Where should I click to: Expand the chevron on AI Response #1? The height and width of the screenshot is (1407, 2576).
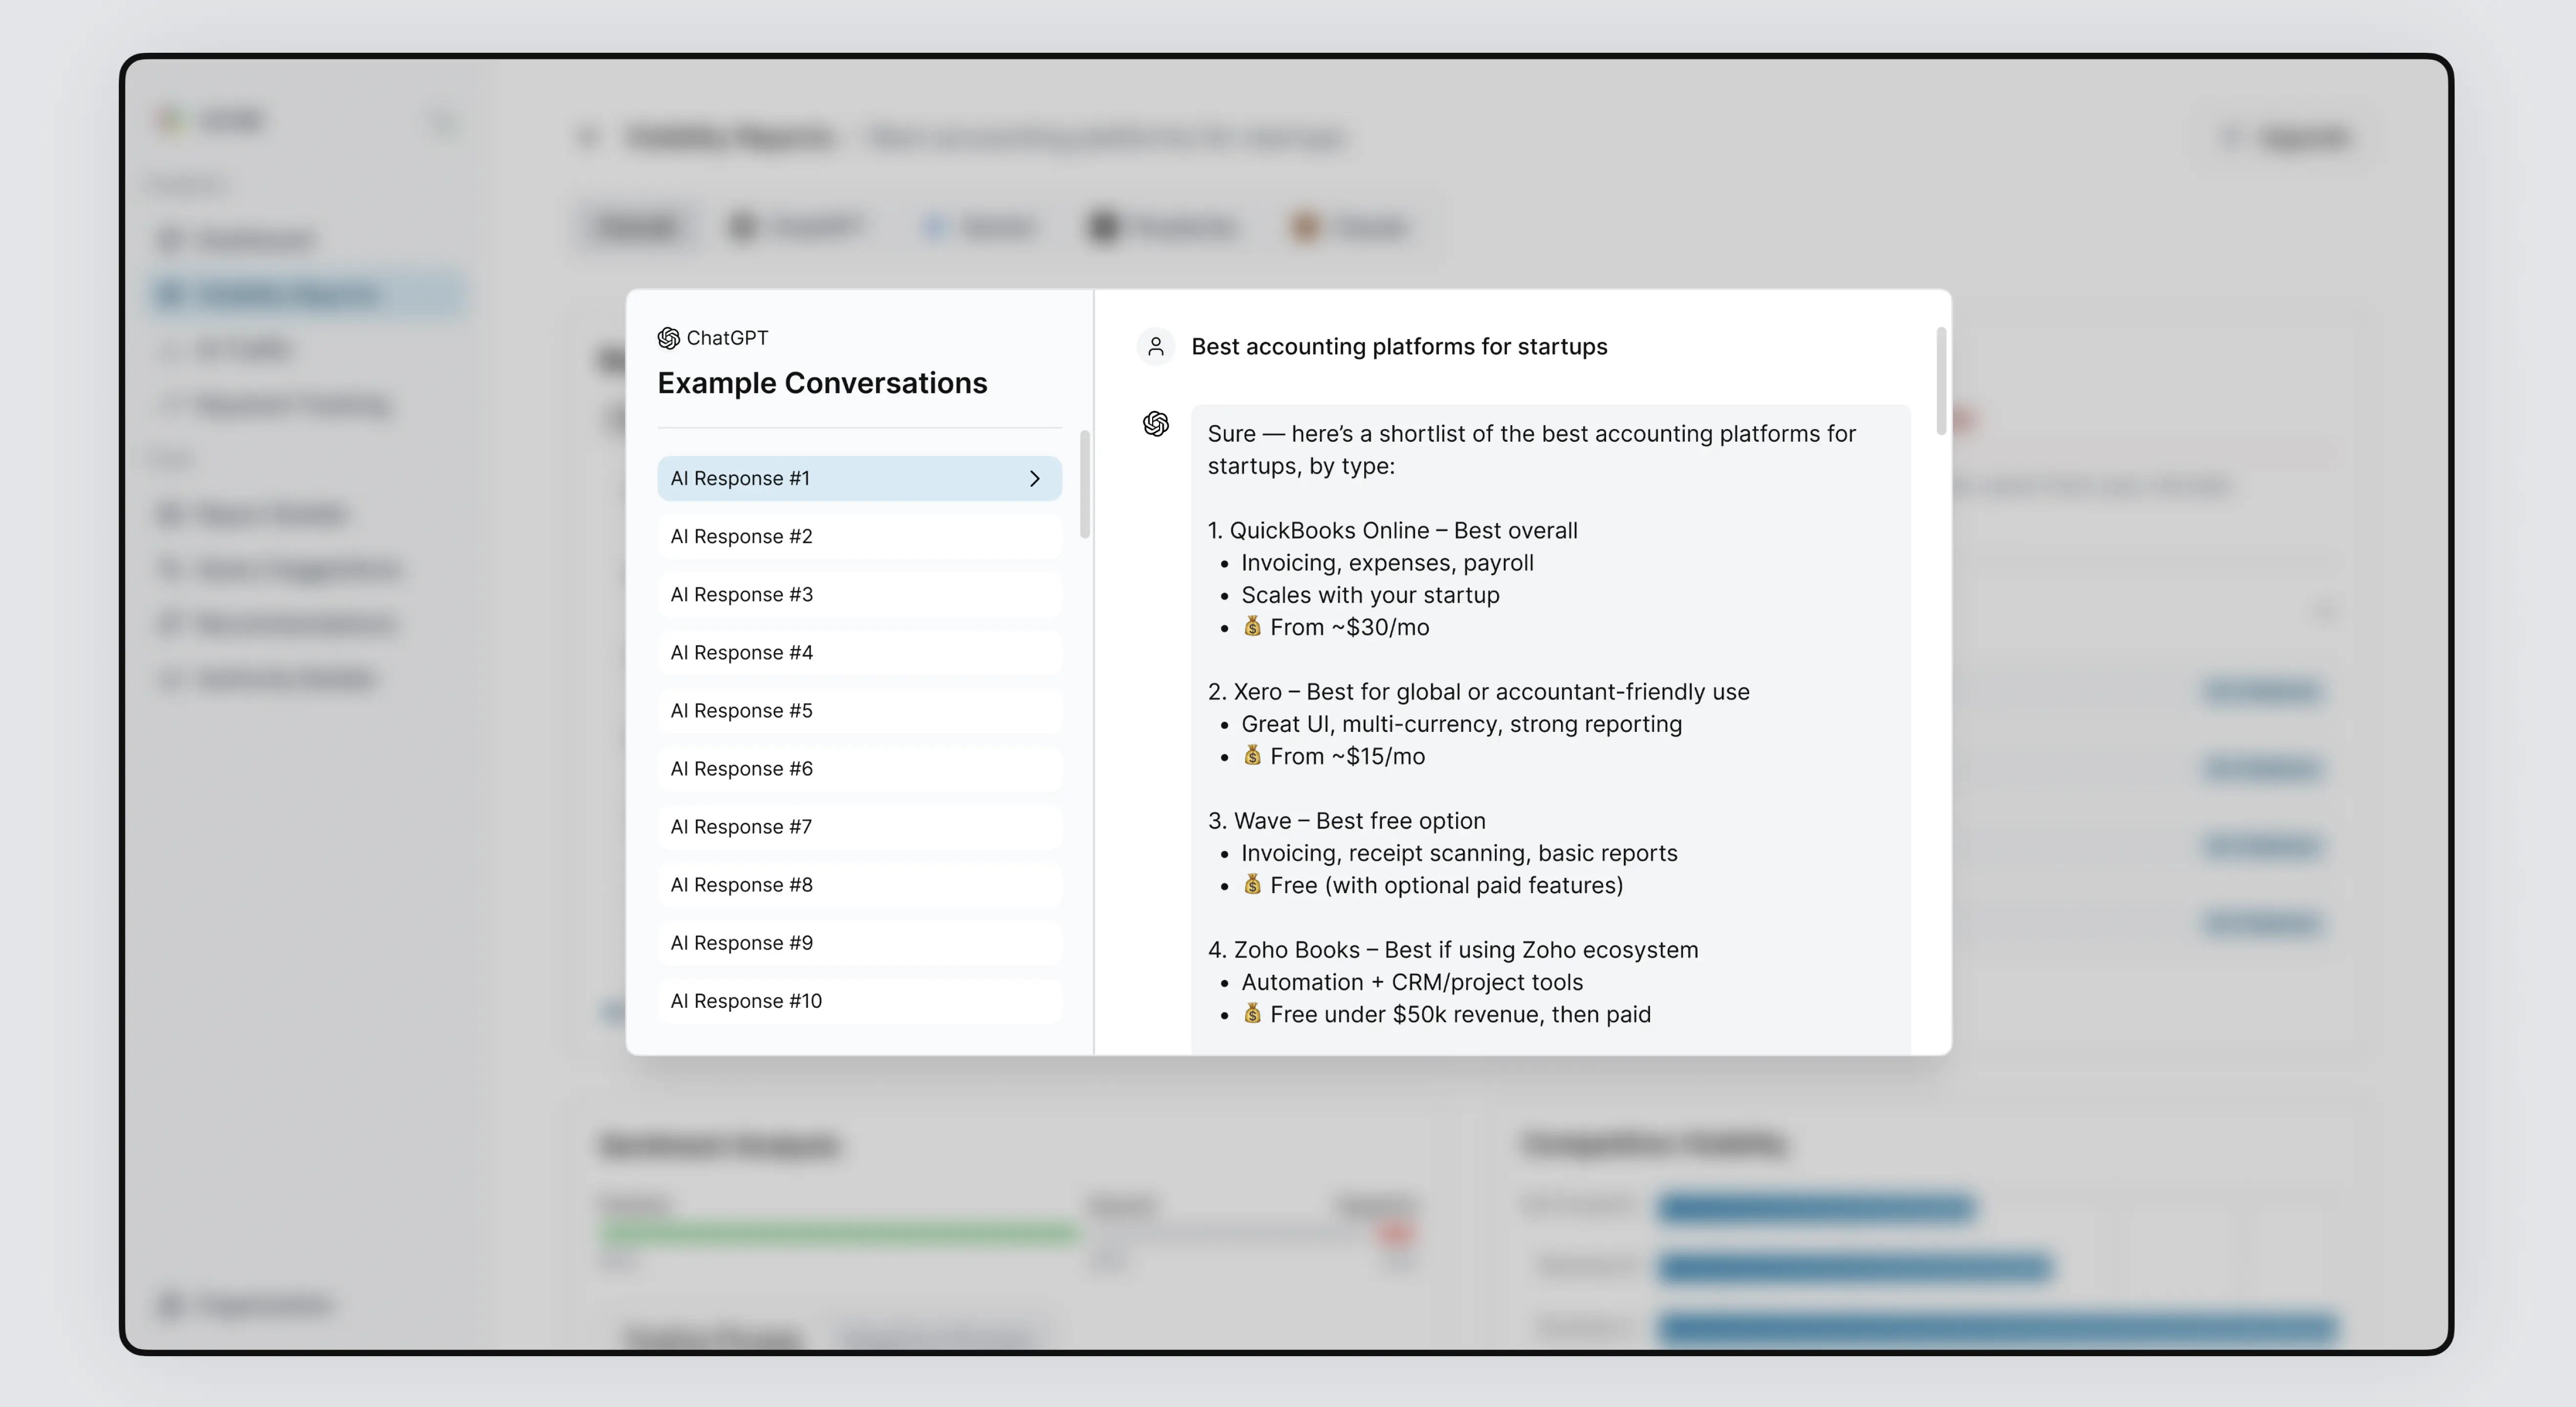[1035, 479]
